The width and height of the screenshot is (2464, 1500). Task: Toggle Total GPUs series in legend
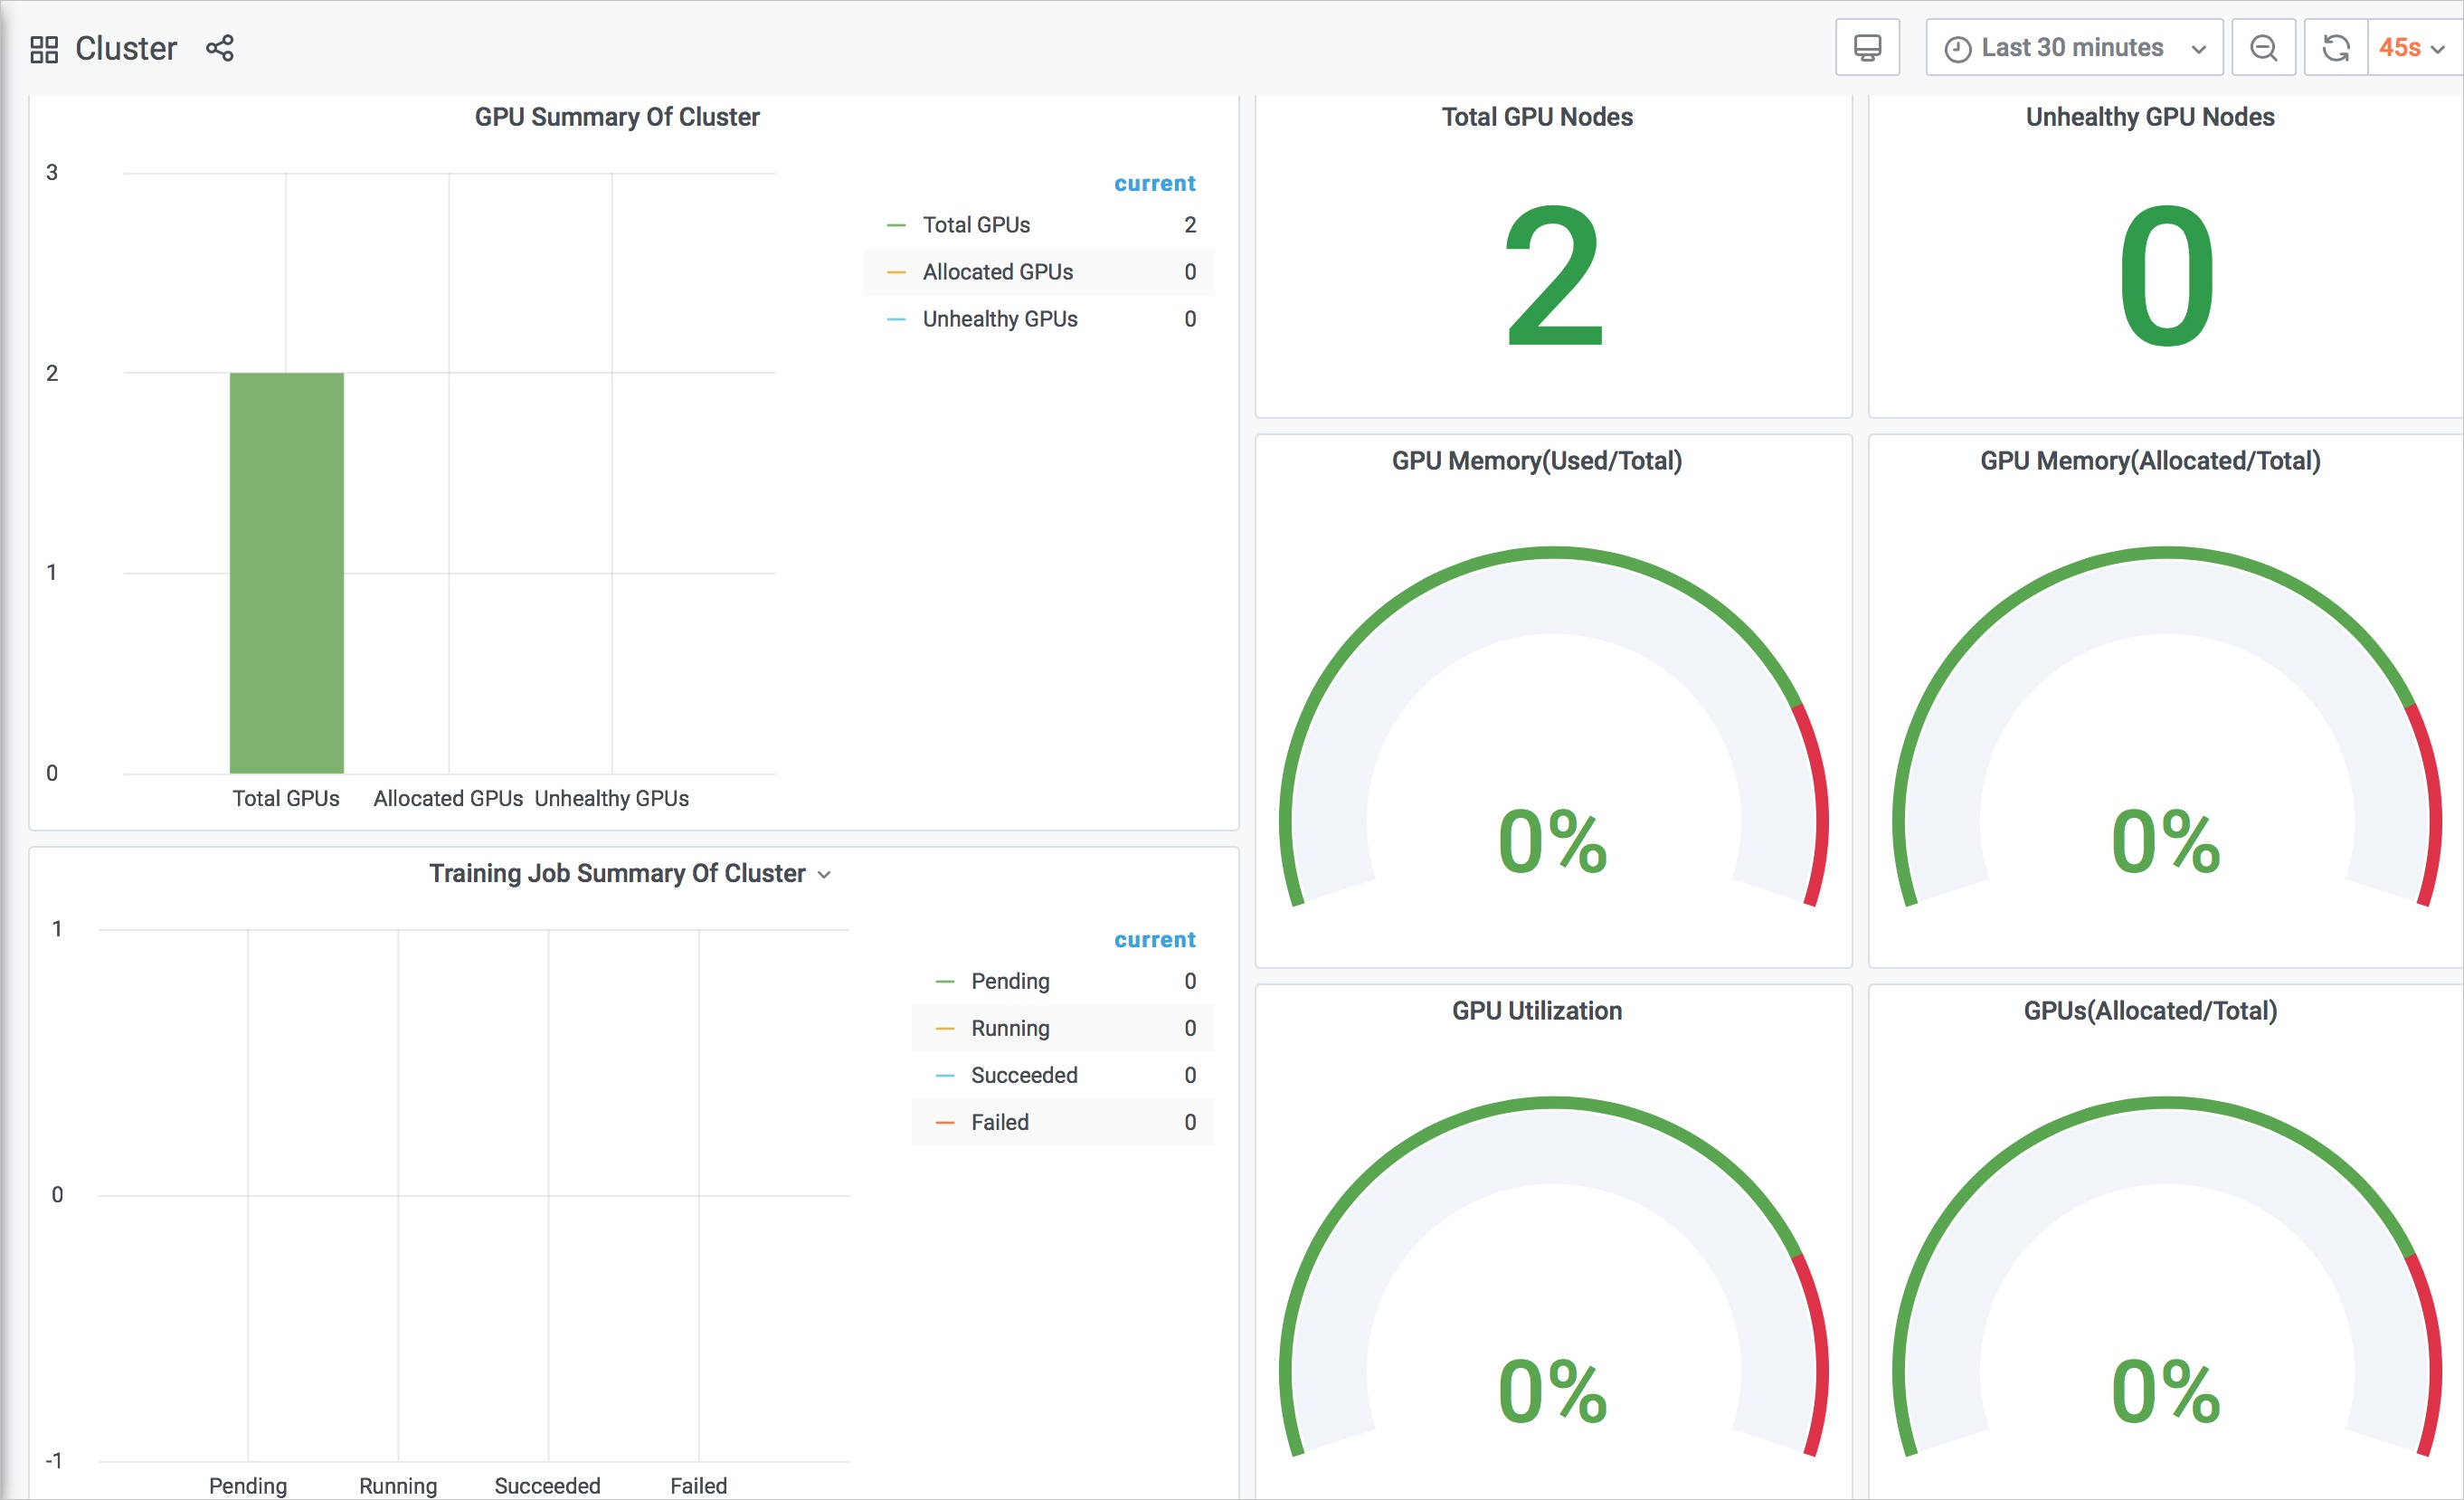coord(976,225)
